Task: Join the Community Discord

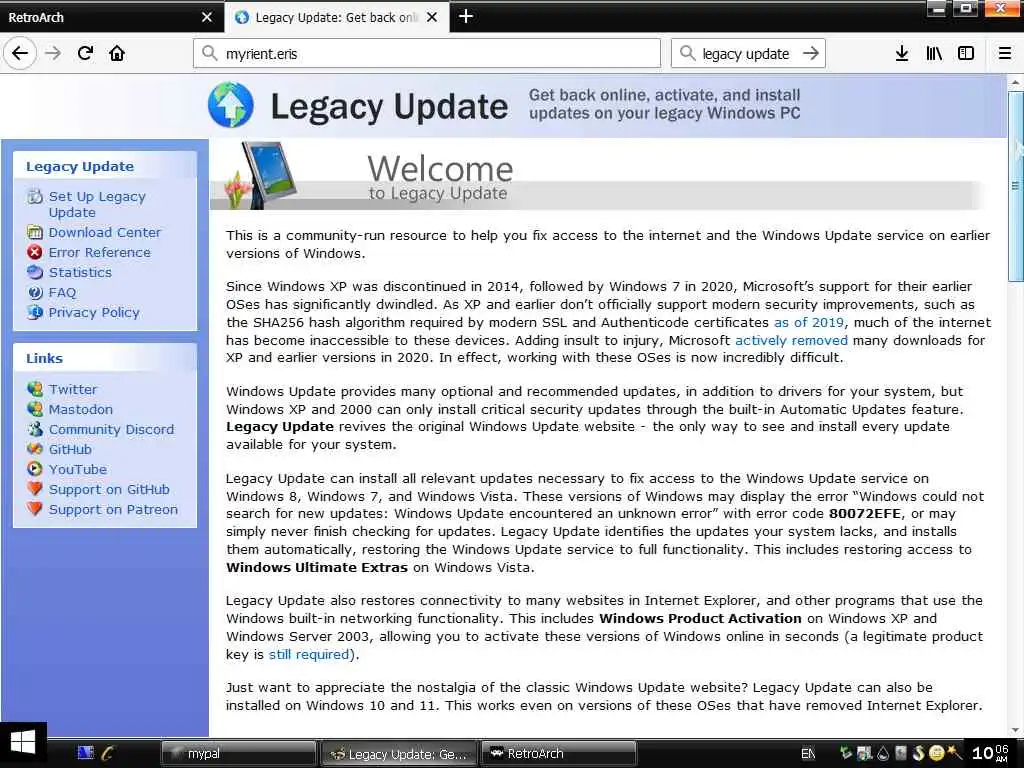Action: pos(111,429)
